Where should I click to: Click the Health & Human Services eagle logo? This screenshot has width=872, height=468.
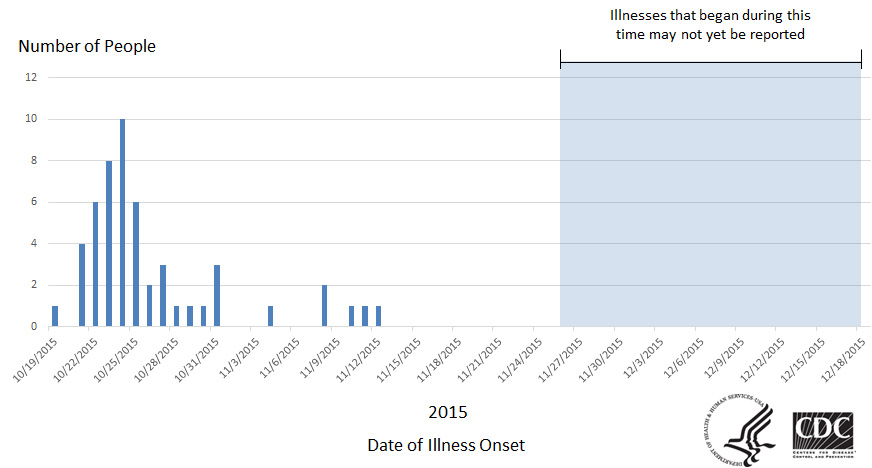pos(740,429)
